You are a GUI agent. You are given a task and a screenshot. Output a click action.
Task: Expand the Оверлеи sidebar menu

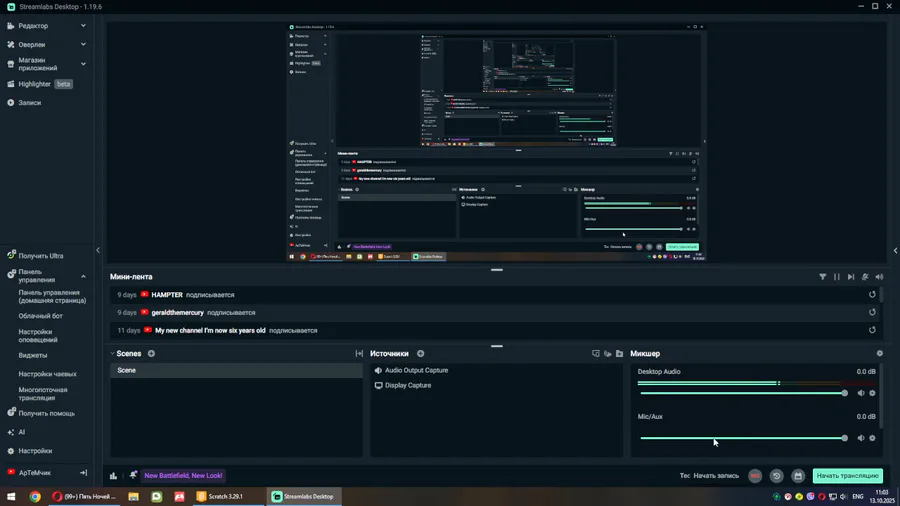click(x=46, y=45)
